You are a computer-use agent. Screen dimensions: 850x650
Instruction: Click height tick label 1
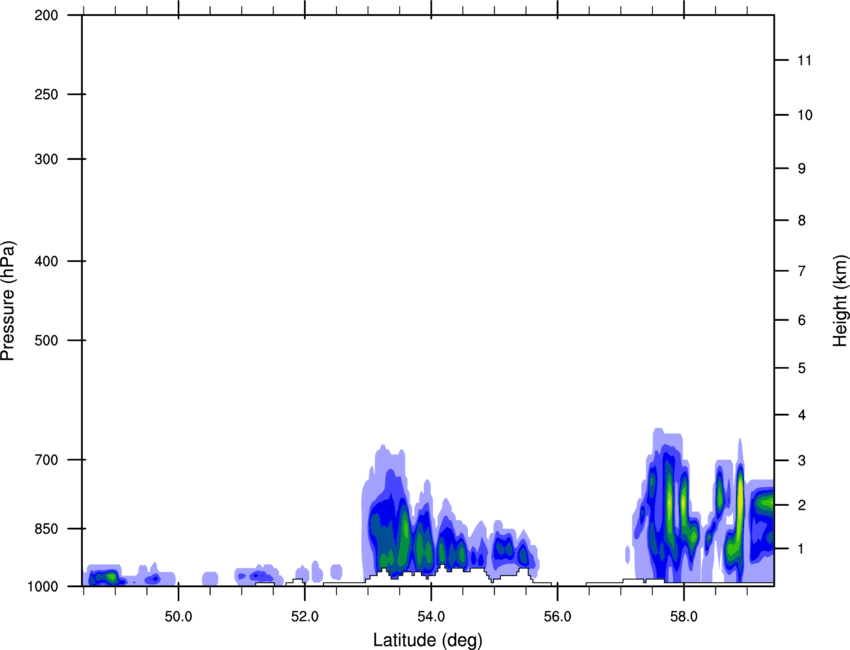[x=802, y=549]
